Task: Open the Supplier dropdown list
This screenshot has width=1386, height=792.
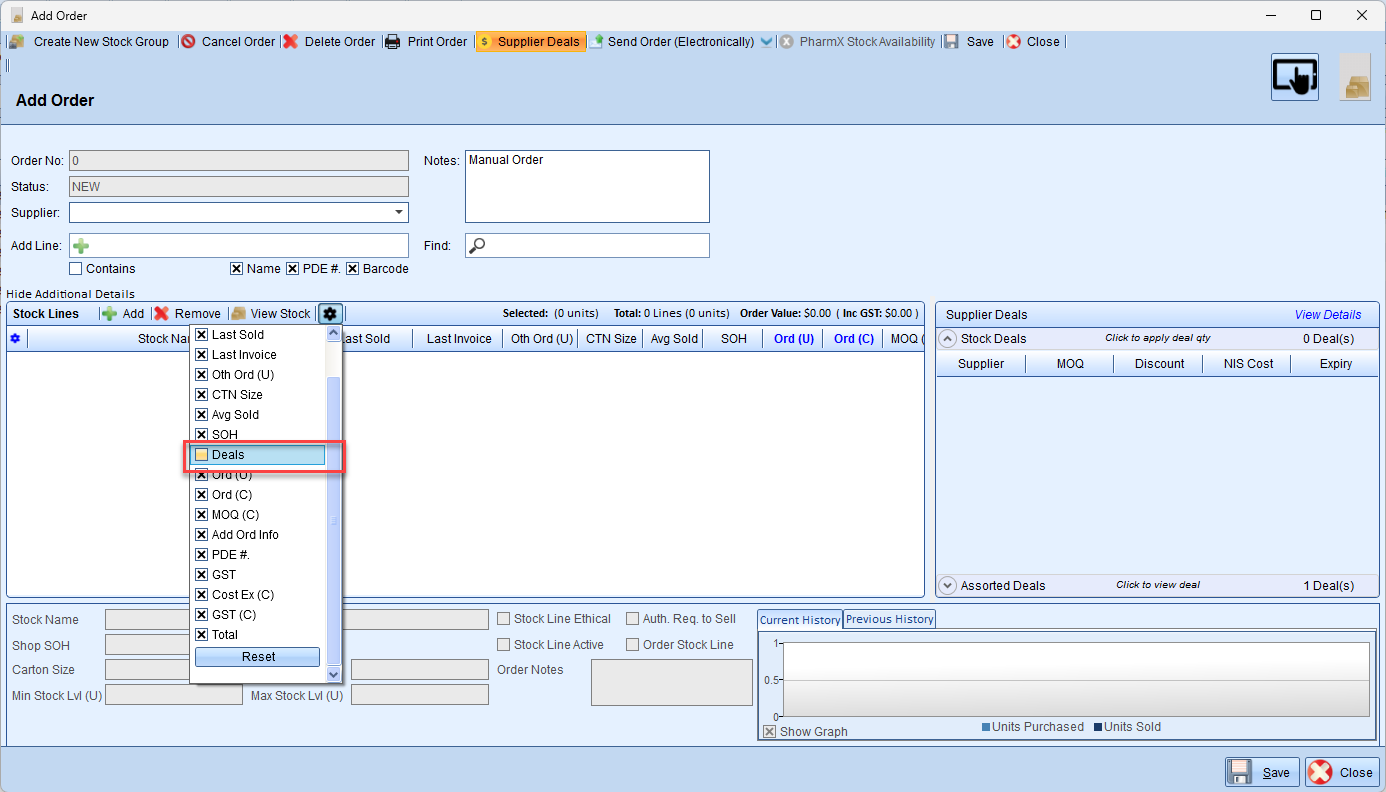Action: coord(399,213)
